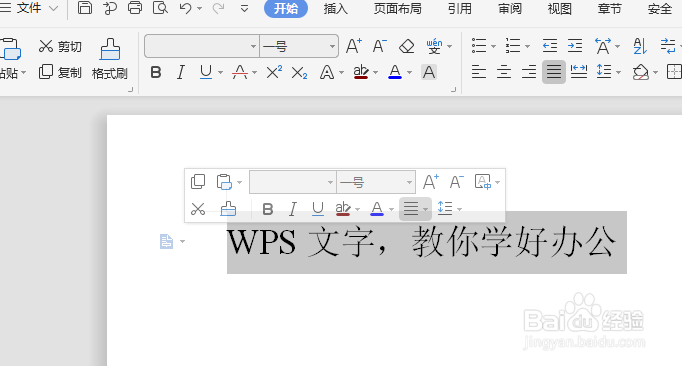Image resolution: width=682 pixels, height=366 pixels.
Task: Toggle Bold in the ribbon
Action: tap(156, 72)
